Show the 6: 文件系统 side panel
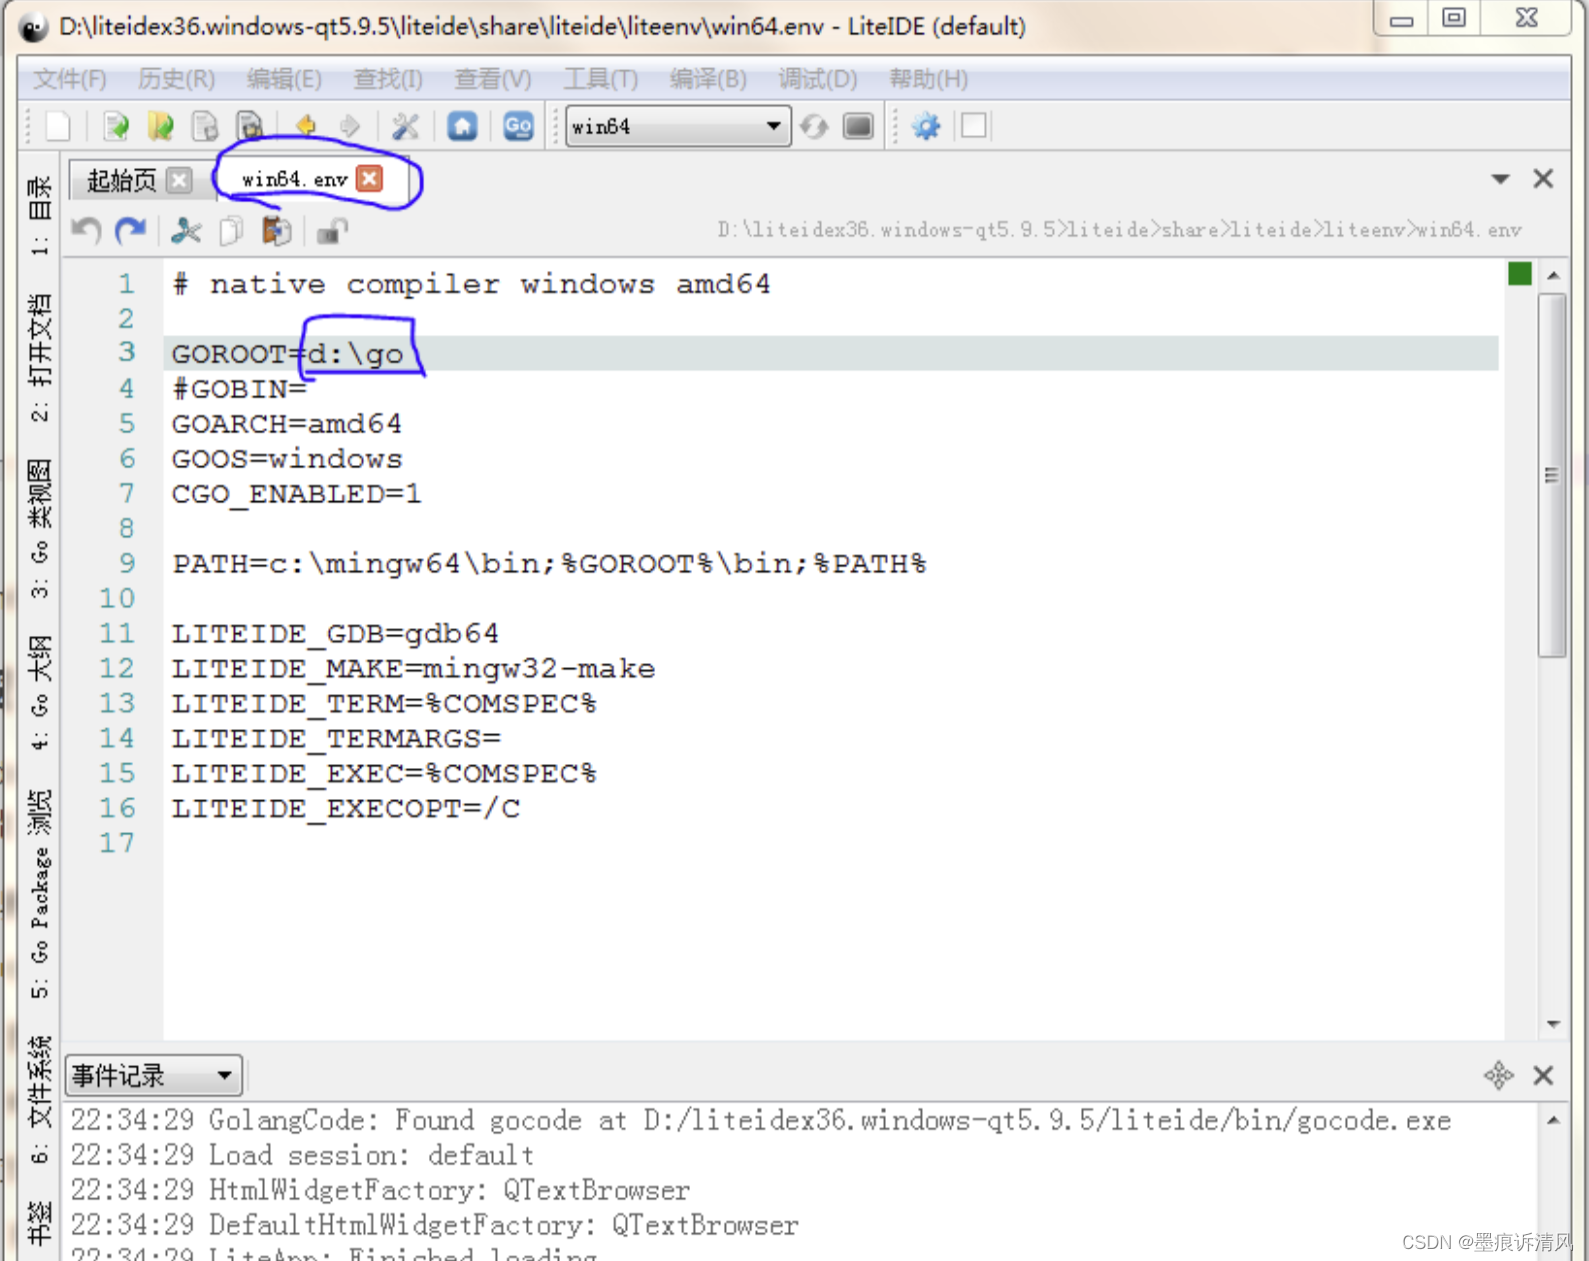Image resolution: width=1589 pixels, height=1261 pixels. point(39,1099)
